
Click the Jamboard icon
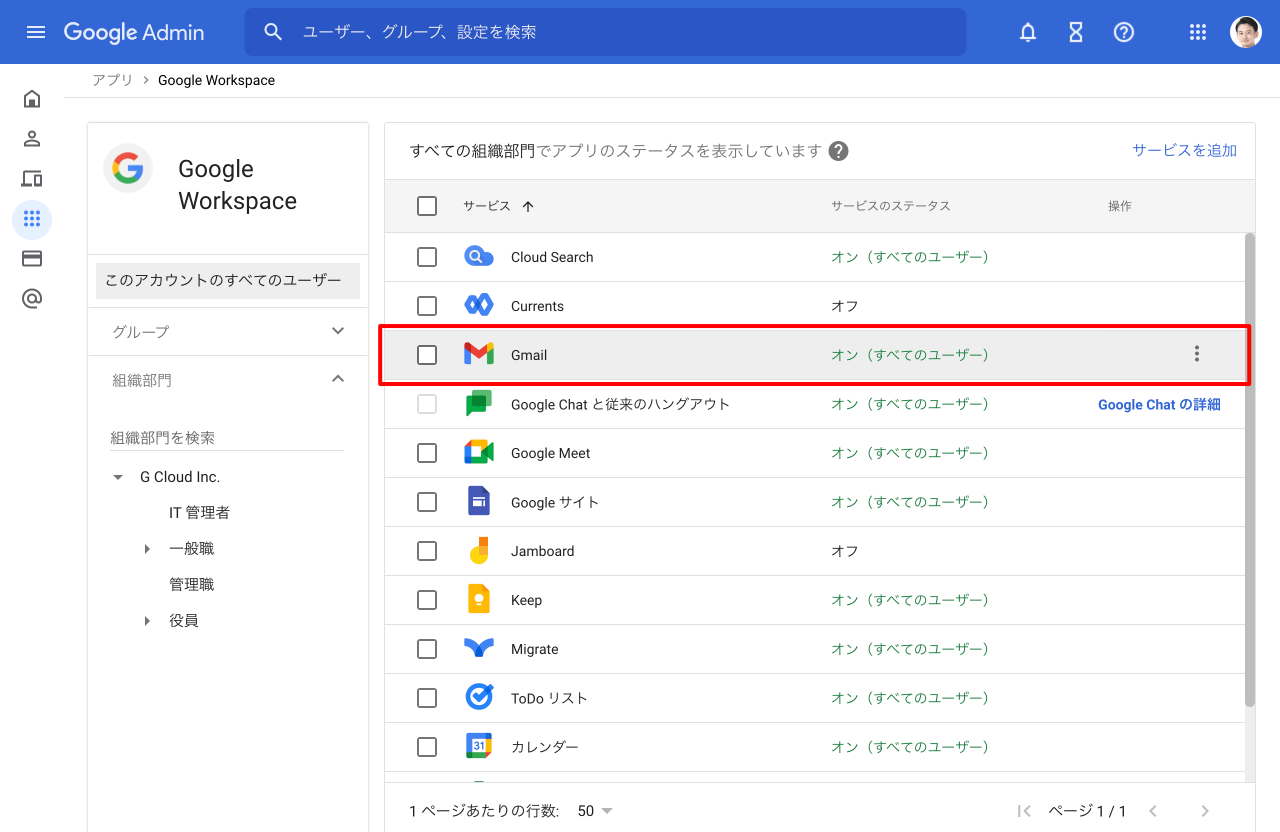(x=479, y=551)
